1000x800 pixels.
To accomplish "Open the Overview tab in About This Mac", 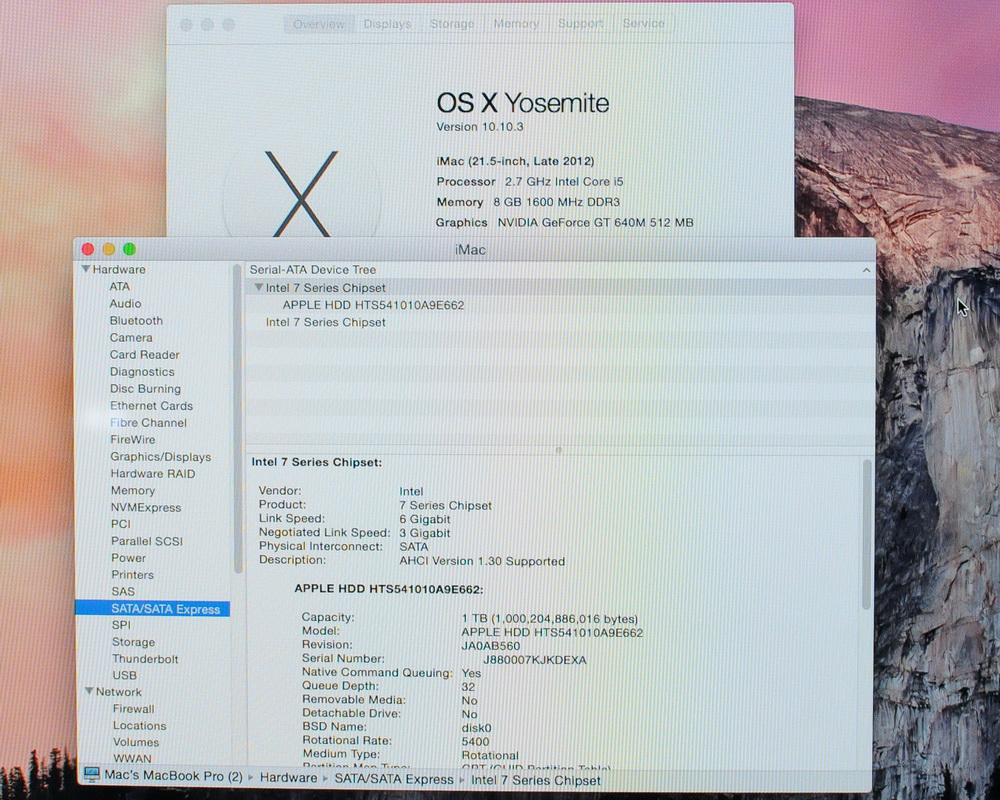I will (x=318, y=24).
